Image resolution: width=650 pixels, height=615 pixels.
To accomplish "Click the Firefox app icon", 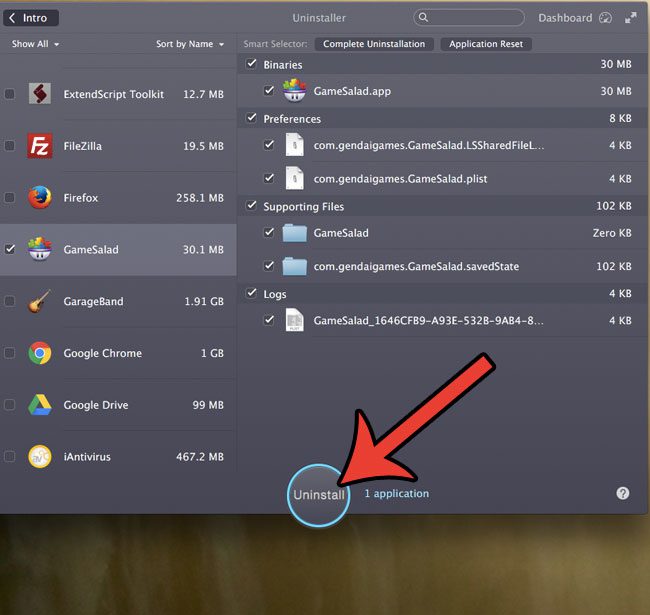I will (40, 198).
